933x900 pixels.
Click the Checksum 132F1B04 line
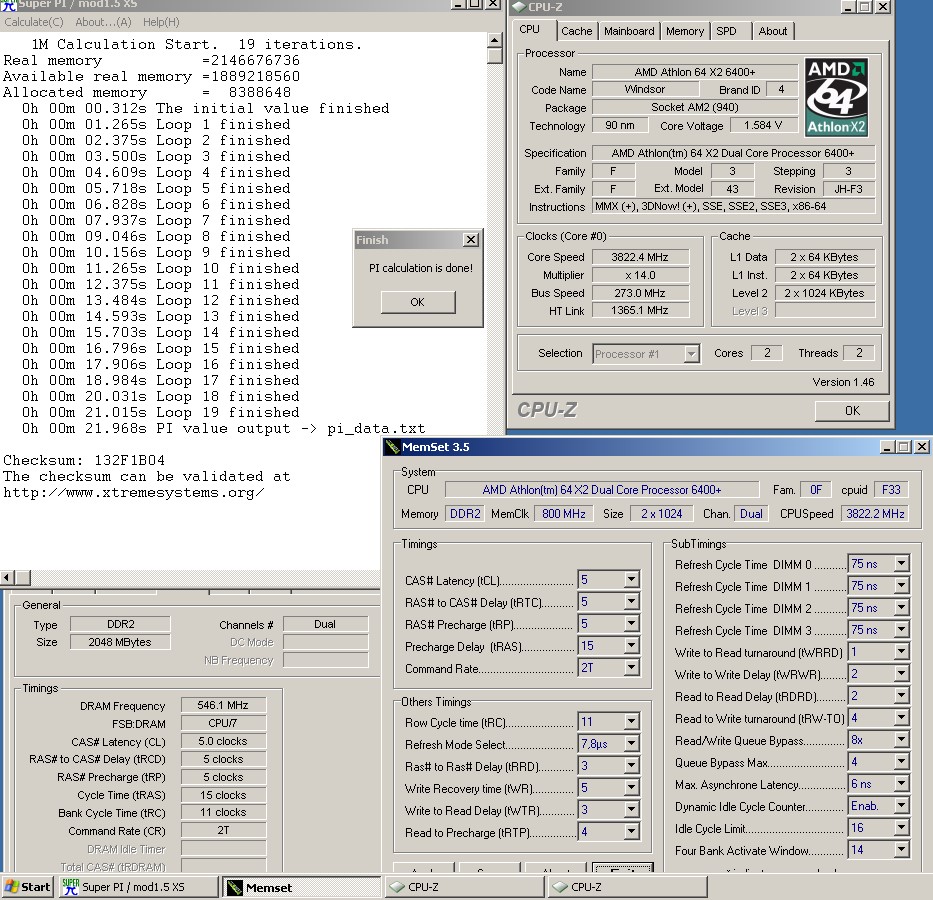pos(84,460)
